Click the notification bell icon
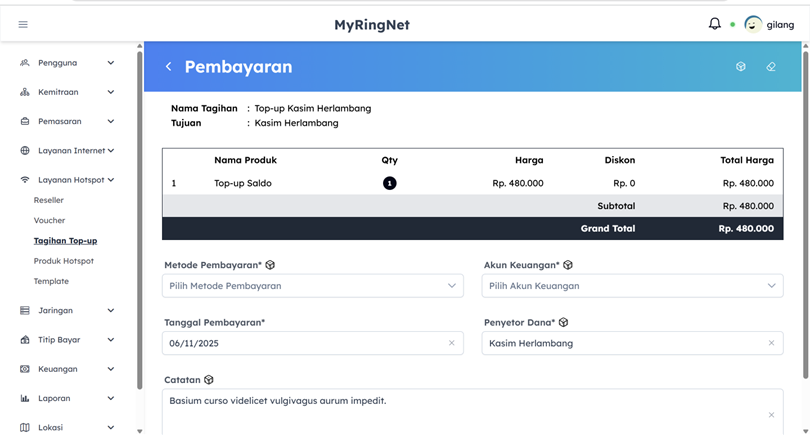810x435 pixels. point(714,24)
